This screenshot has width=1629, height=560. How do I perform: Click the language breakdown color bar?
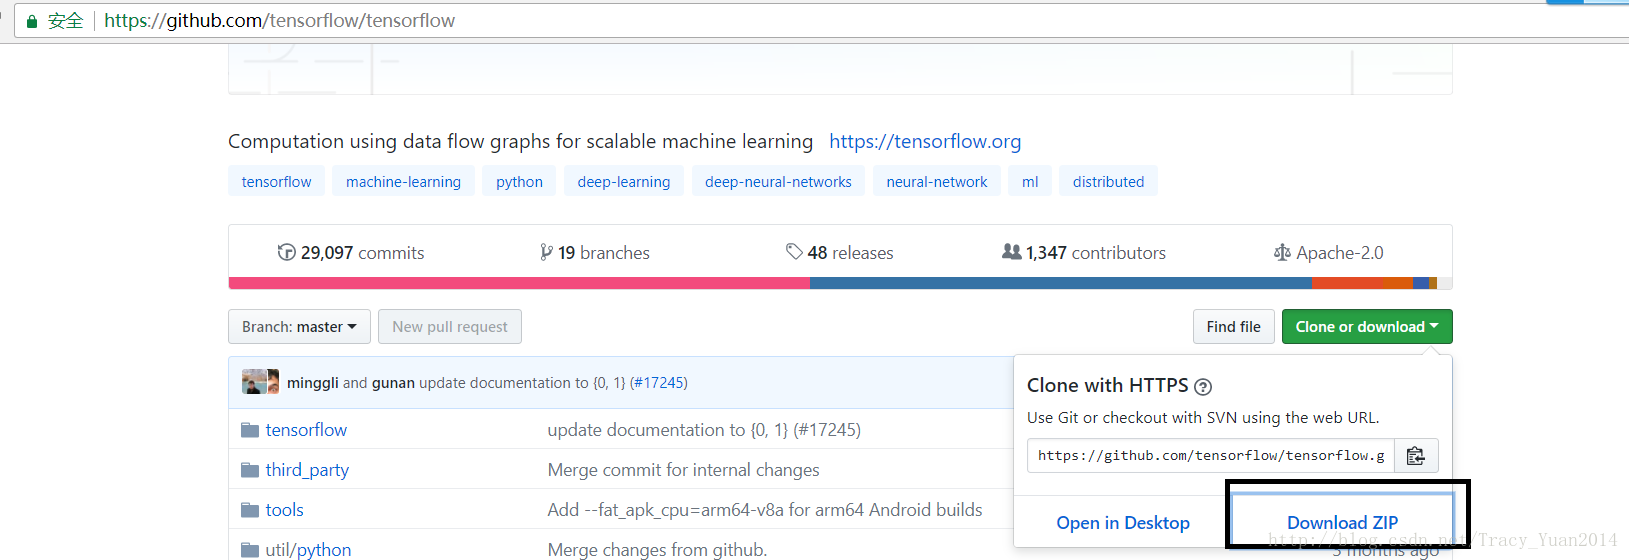tap(840, 283)
